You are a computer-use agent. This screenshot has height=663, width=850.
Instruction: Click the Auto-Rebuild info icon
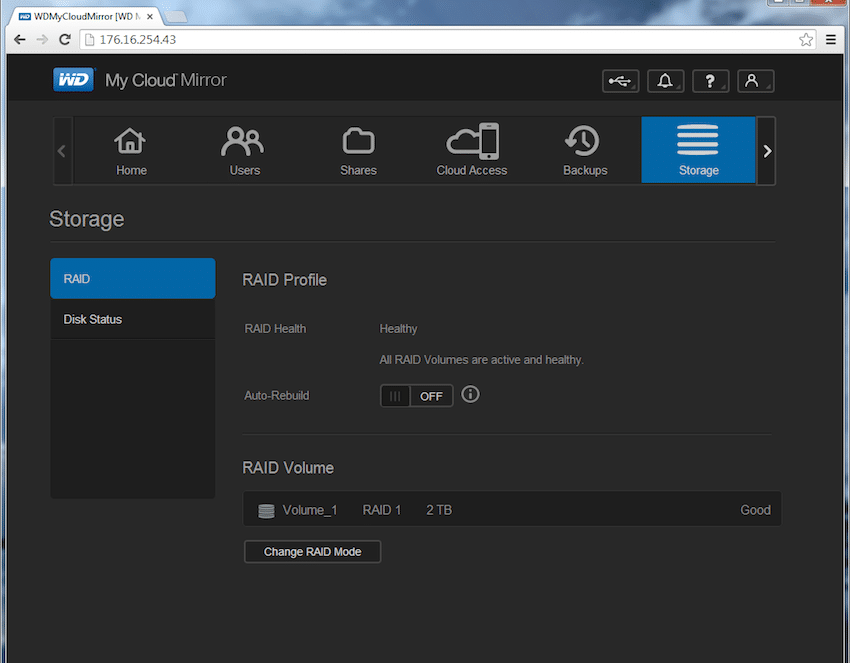pos(470,394)
